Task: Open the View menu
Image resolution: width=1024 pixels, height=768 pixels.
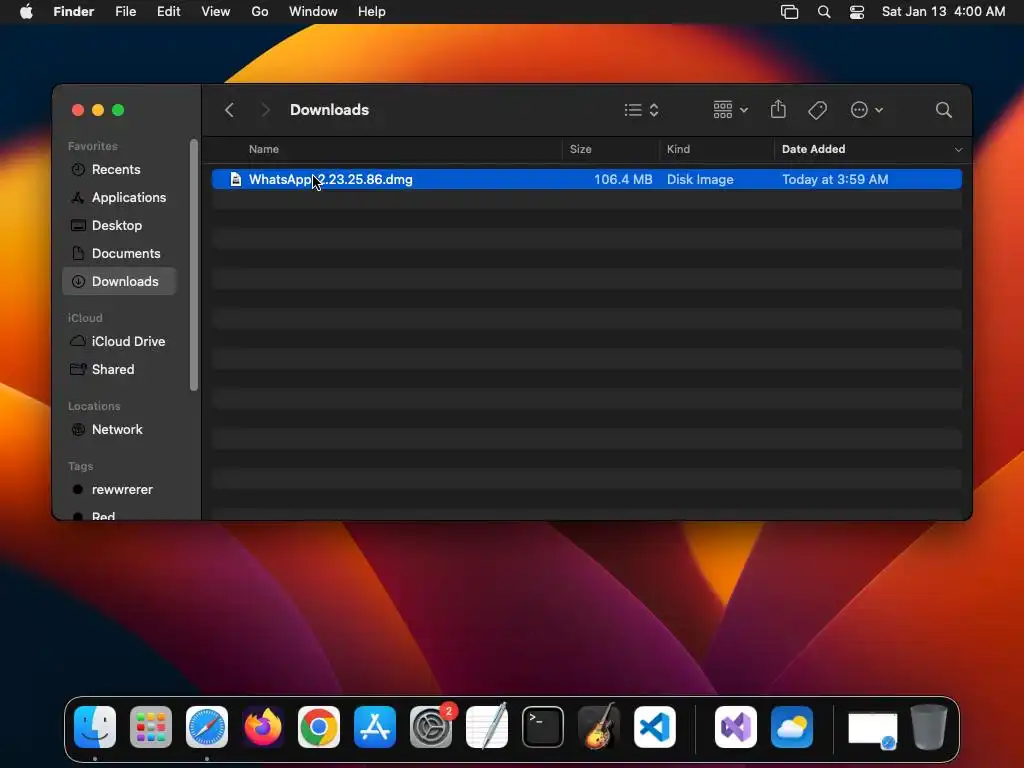Action: point(216,12)
